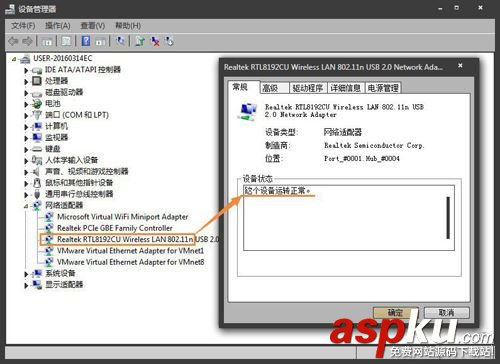Click the 监视器 category icon
The width and height of the screenshot is (500, 364).
tap(37, 138)
